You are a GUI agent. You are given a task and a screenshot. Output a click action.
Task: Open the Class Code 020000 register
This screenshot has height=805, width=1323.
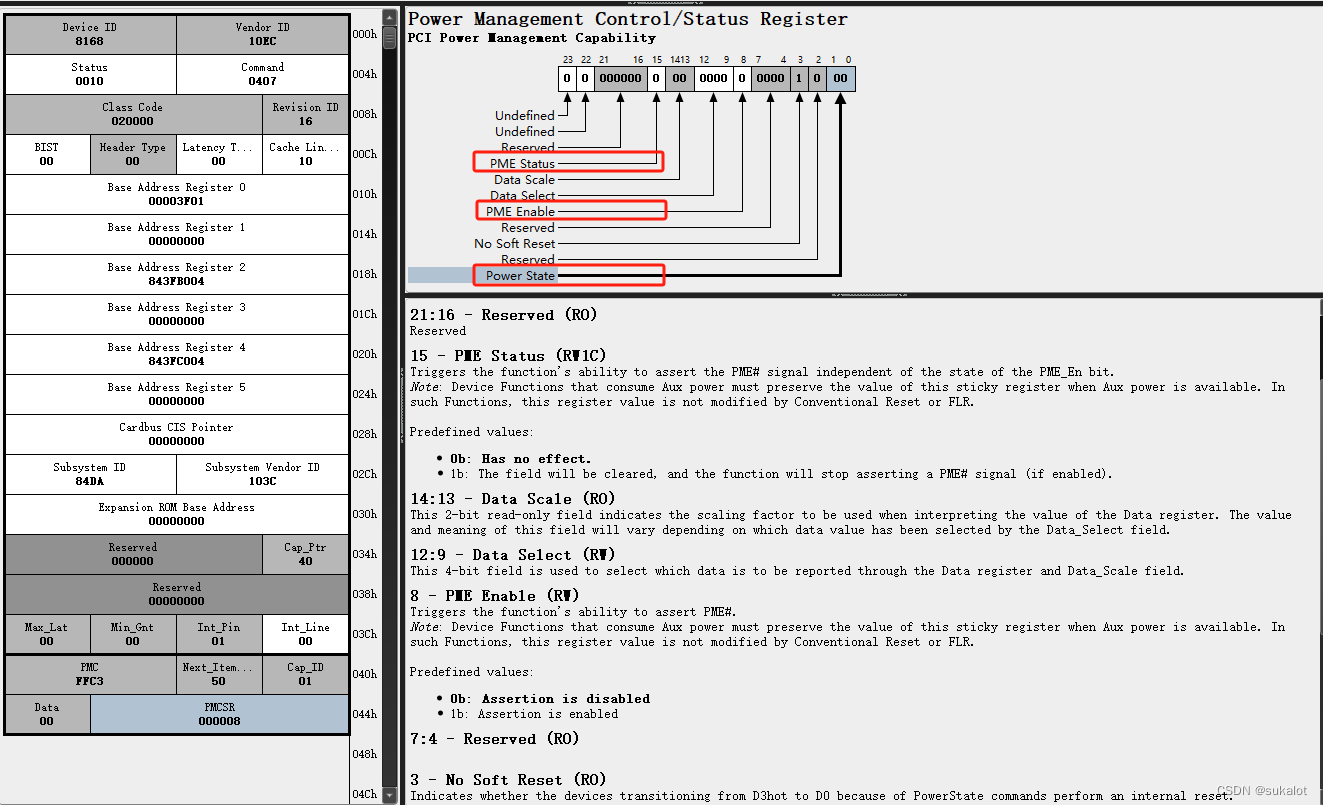(133, 115)
